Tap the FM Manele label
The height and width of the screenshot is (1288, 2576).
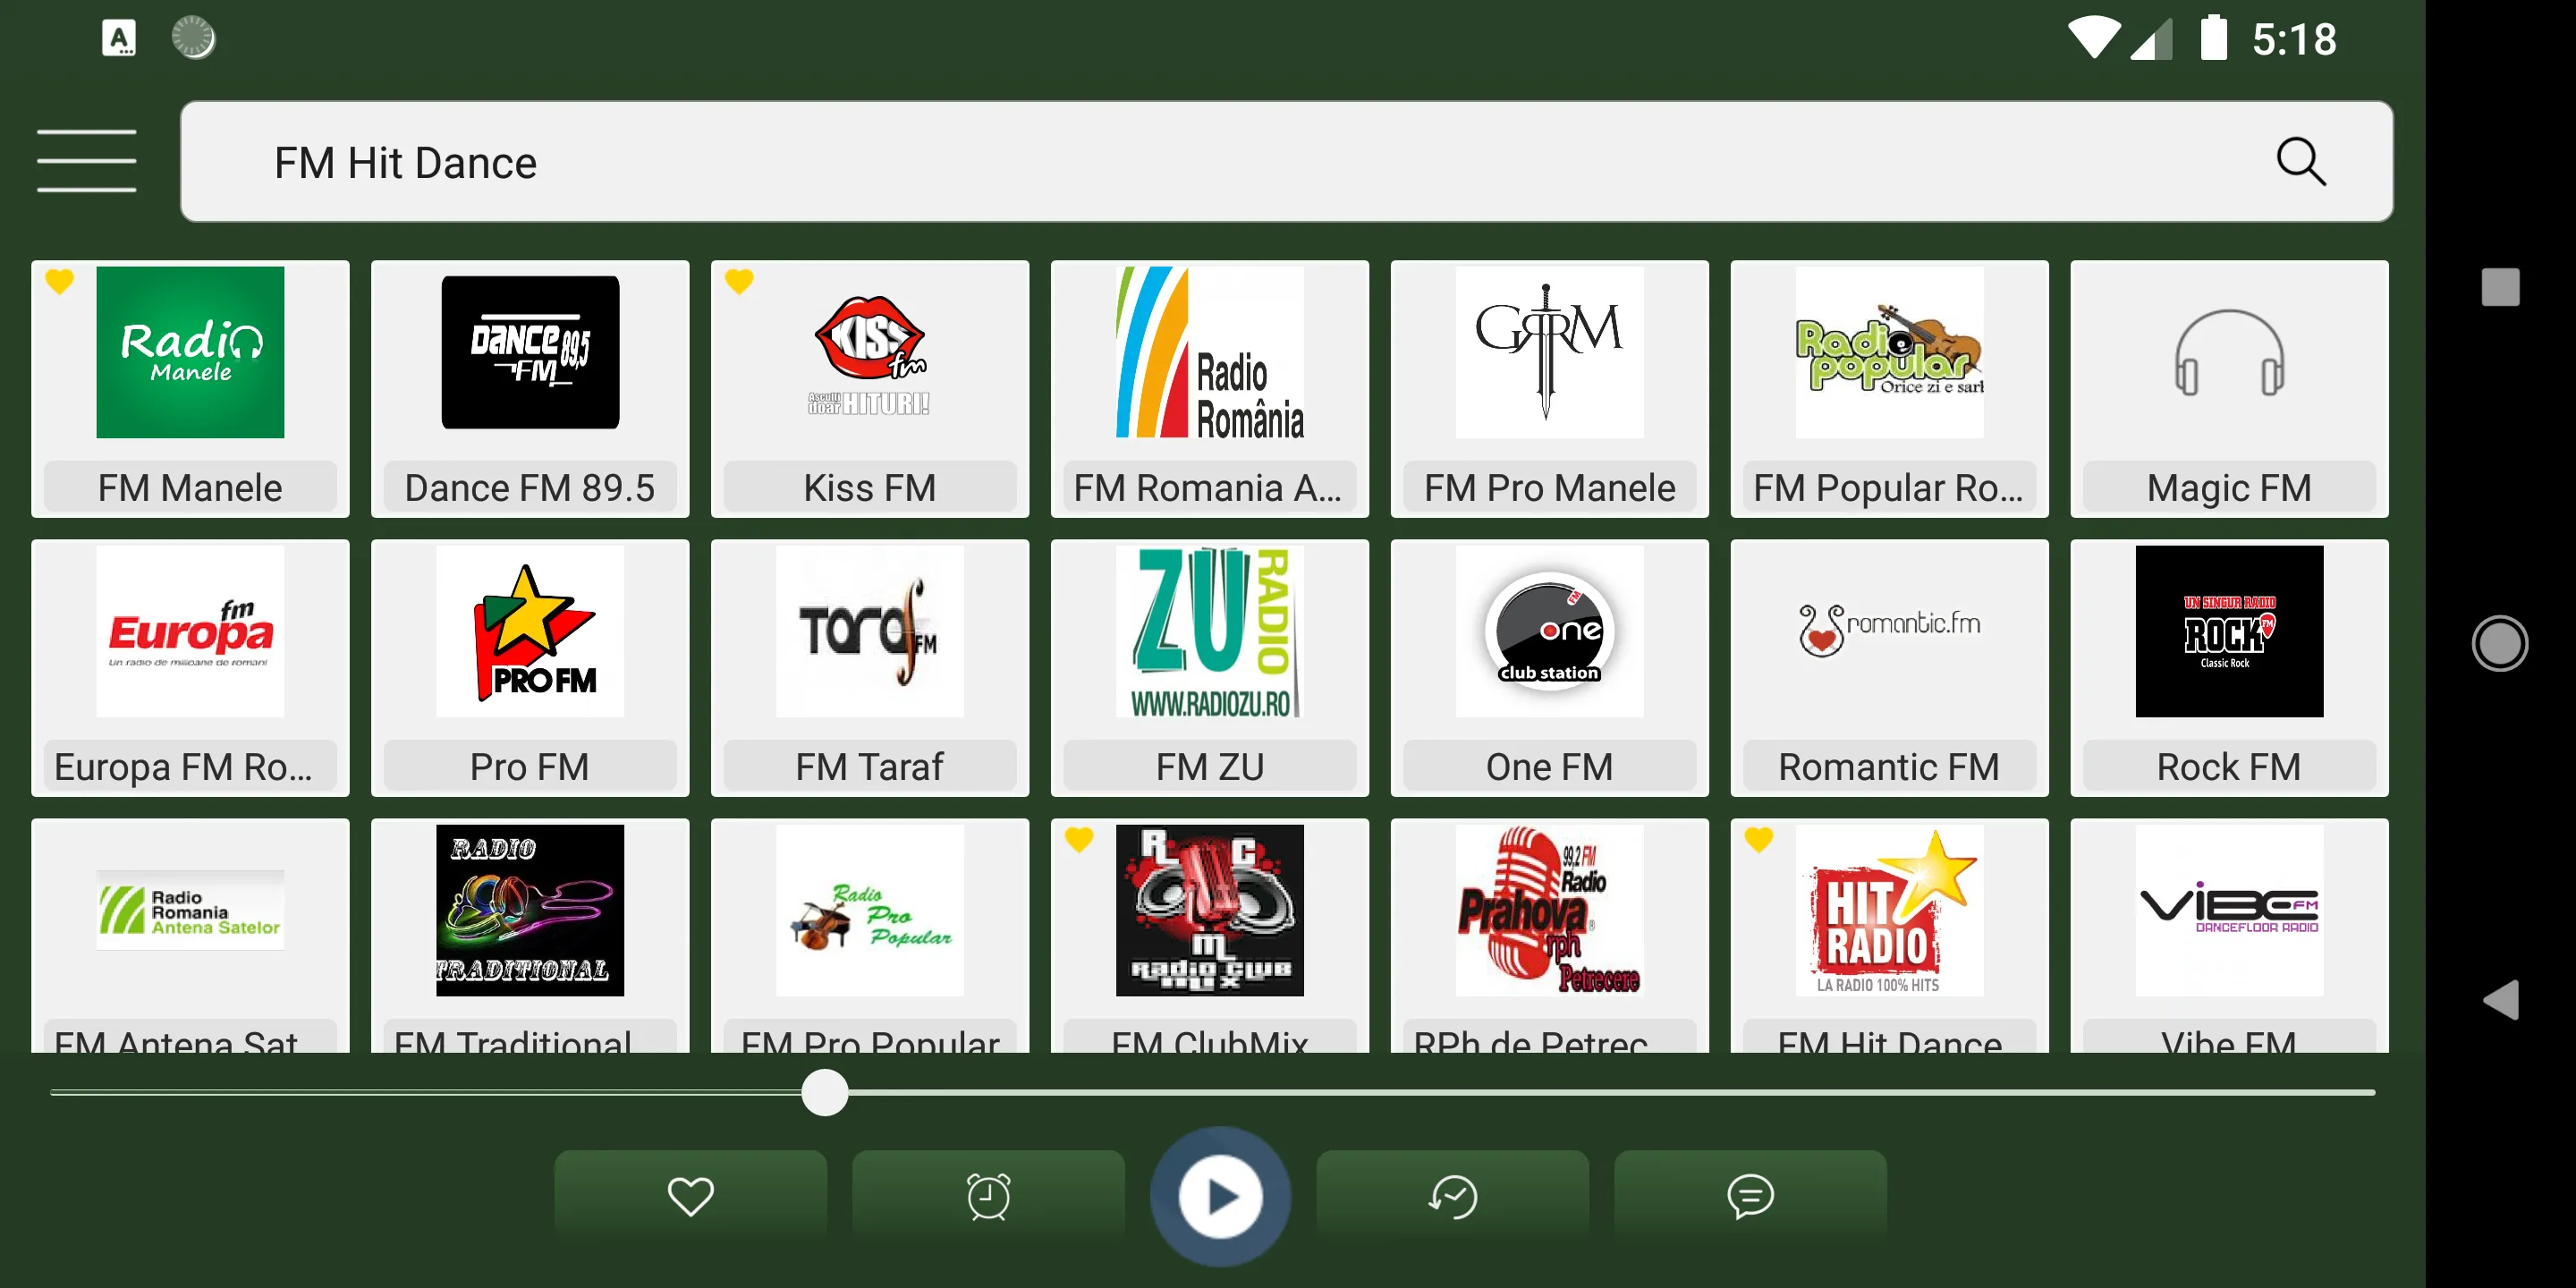click(190, 488)
